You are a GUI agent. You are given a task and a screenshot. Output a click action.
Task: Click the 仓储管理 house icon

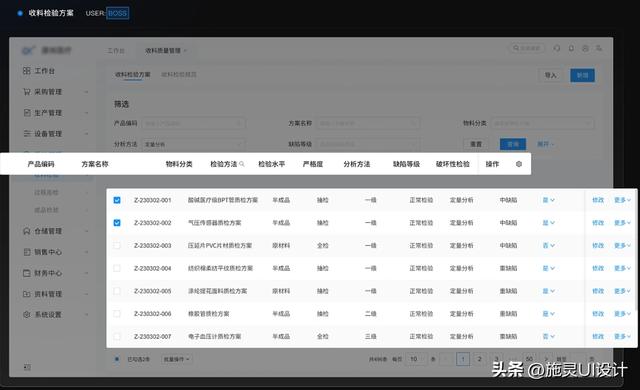pyautogui.click(x=27, y=231)
